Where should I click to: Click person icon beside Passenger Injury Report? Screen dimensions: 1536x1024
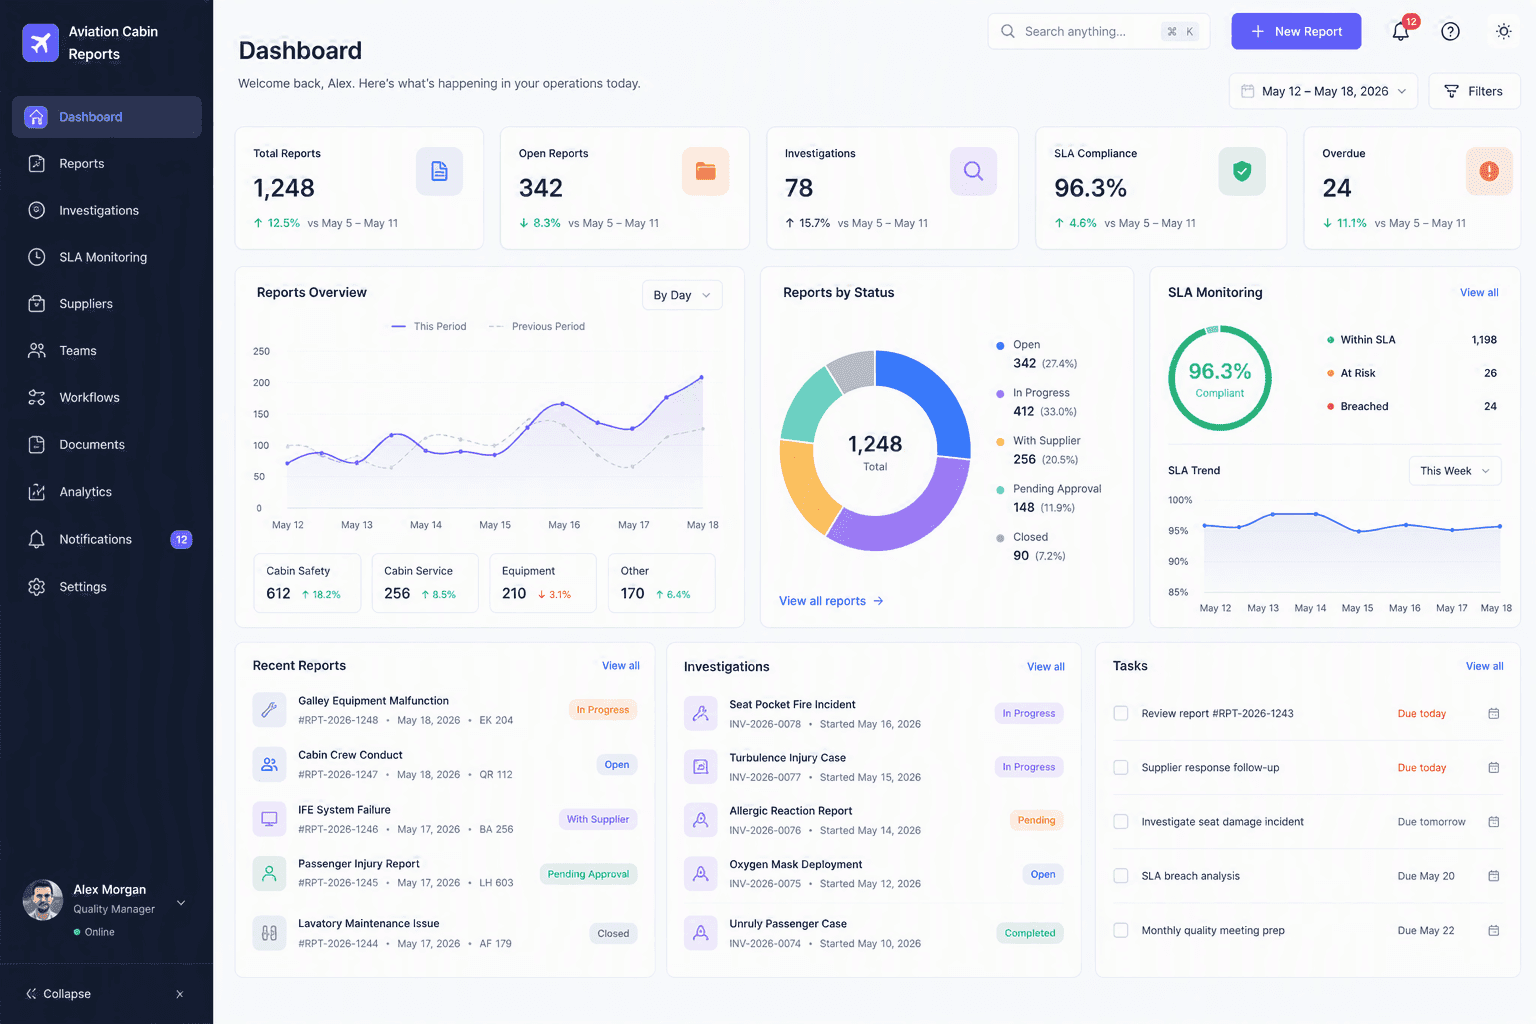269,873
